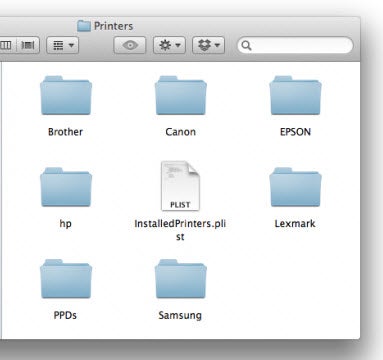The width and height of the screenshot is (383, 360).
Task: Click the Quick Look eye button
Action: pos(130,45)
